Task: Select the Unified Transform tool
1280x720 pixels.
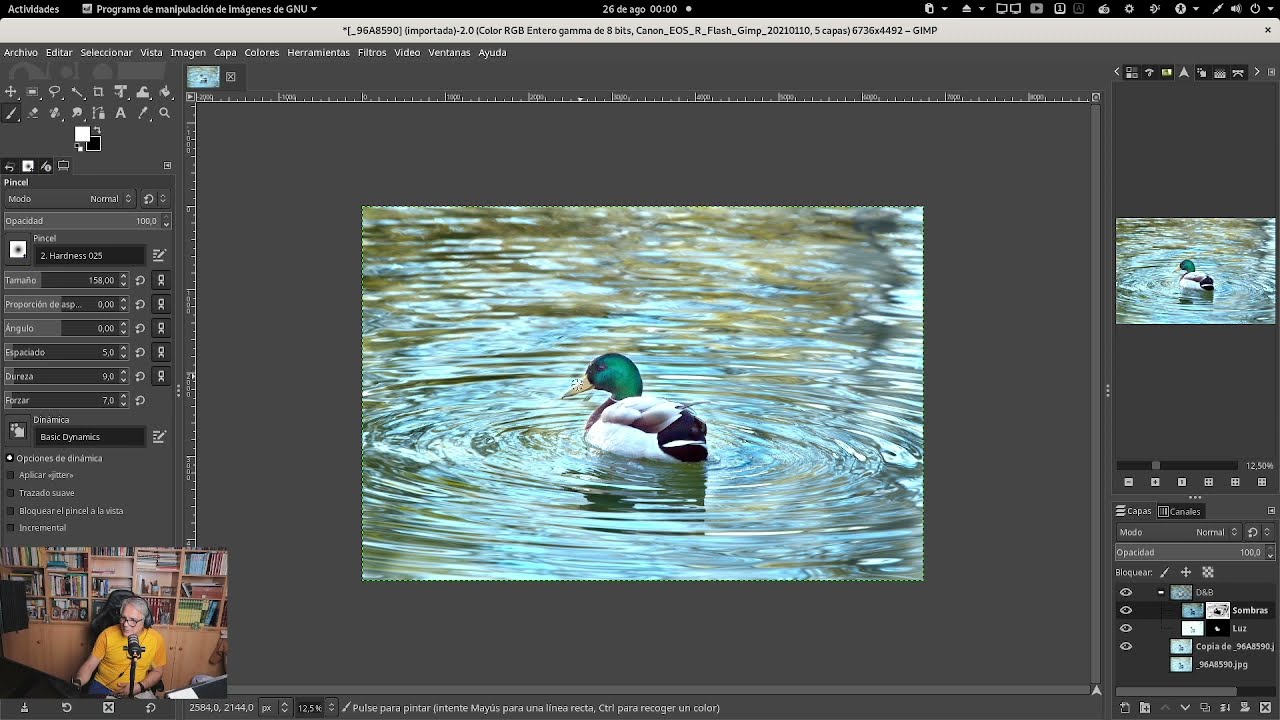Action: (x=121, y=92)
